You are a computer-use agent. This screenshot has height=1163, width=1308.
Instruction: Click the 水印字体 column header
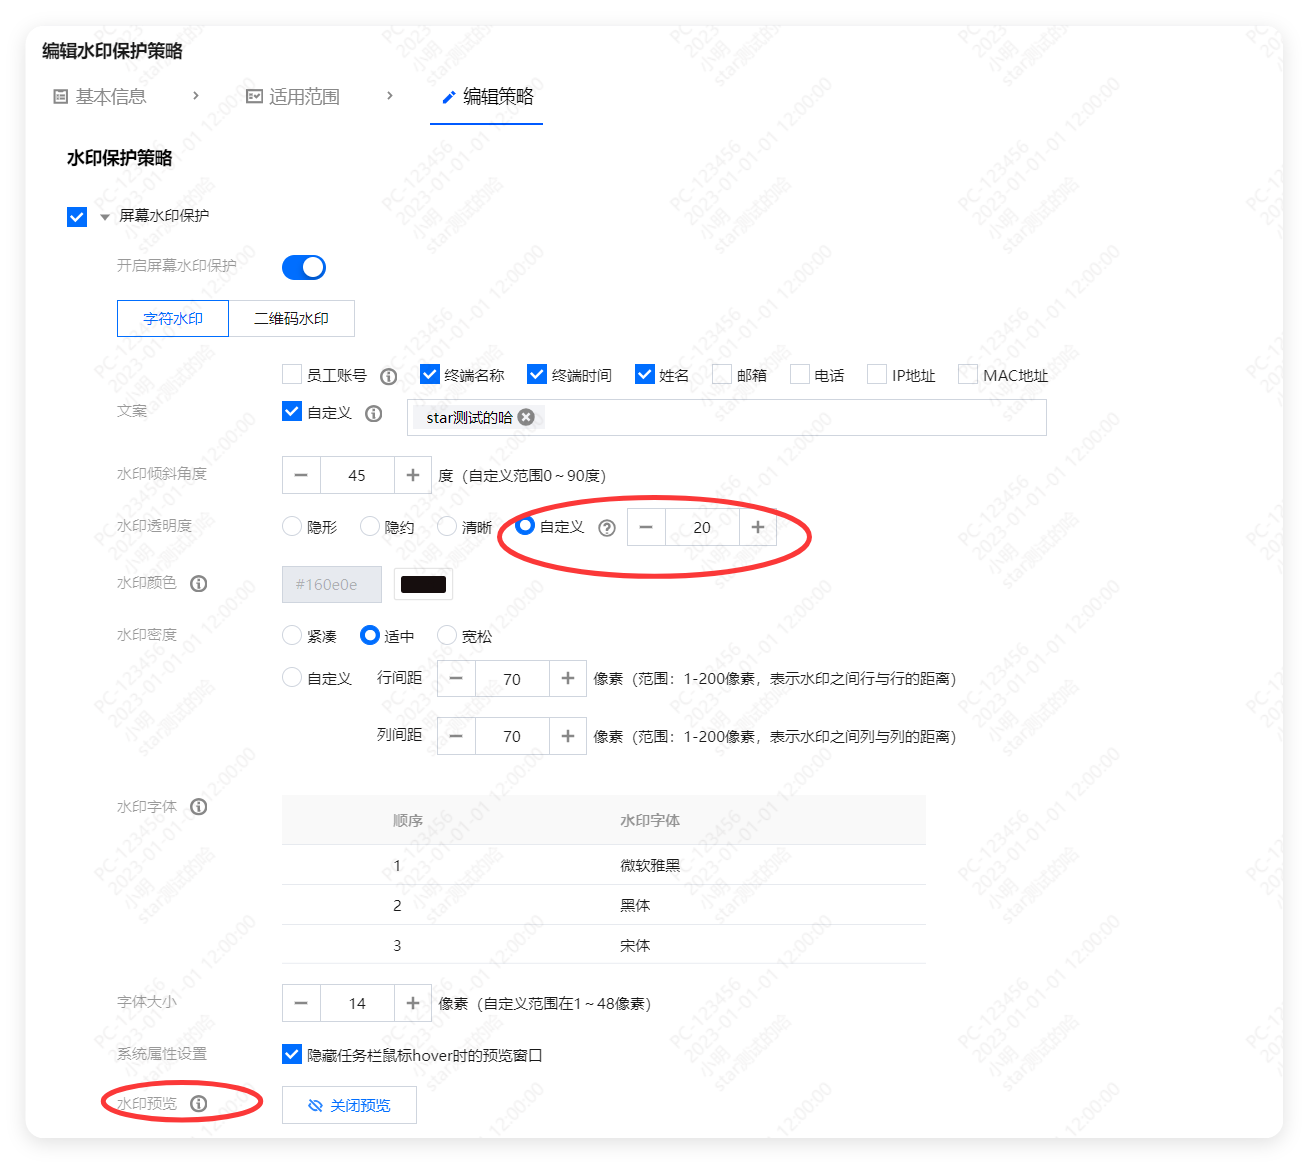tap(650, 820)
